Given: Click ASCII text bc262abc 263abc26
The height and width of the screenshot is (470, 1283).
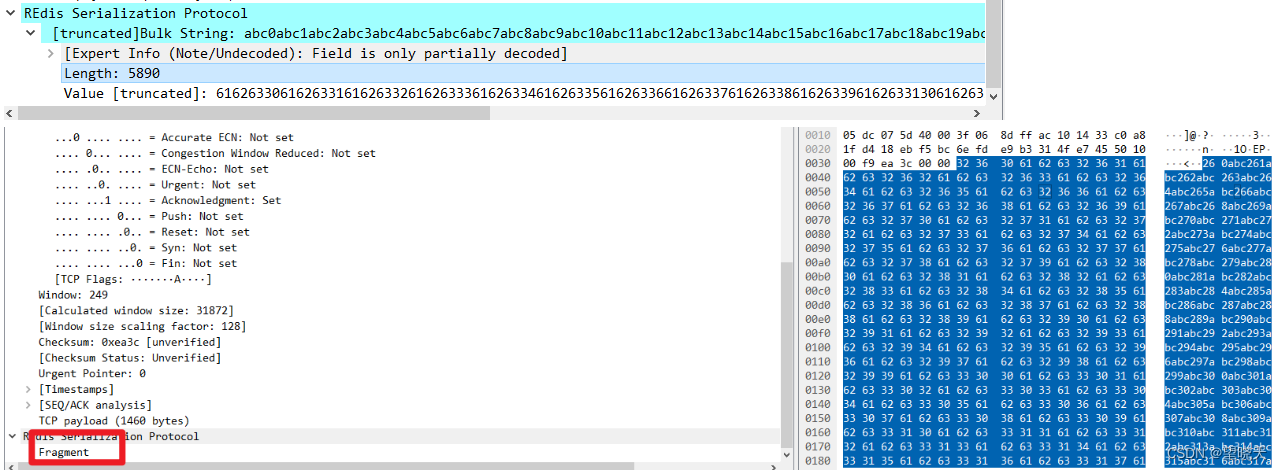Looking at the screenshot, I should 1218,179.
